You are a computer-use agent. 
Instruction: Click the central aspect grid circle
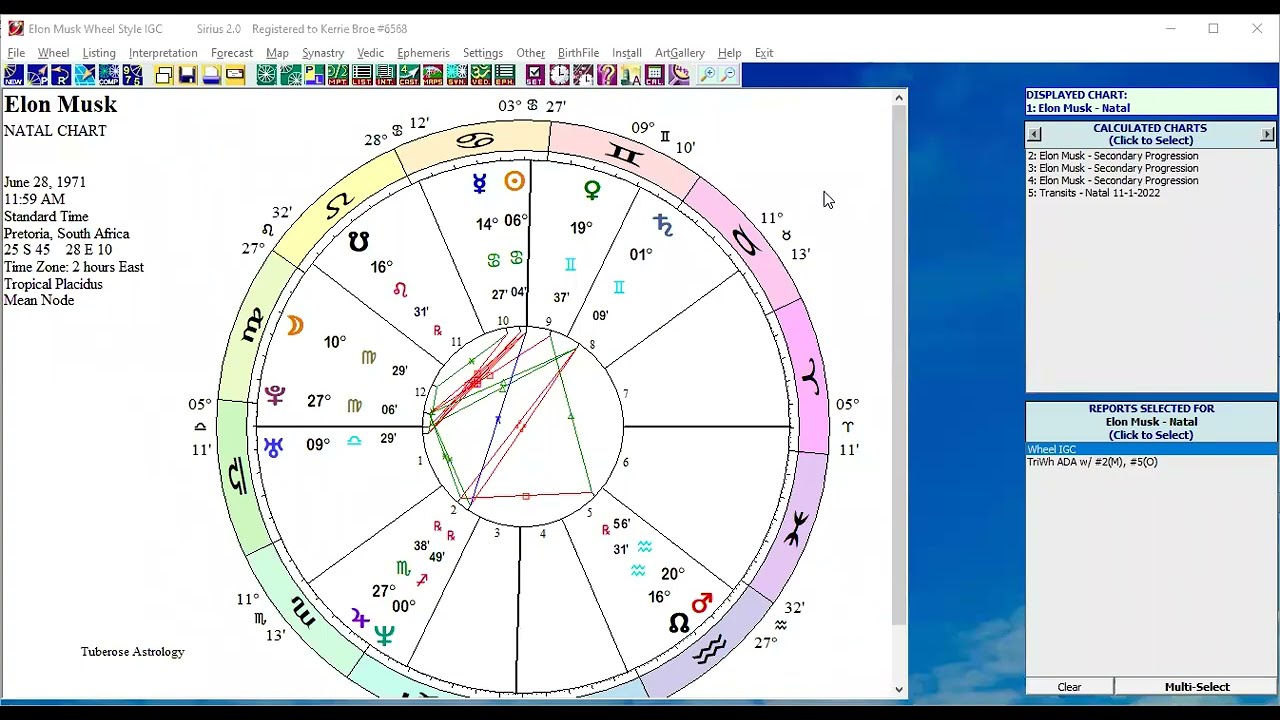pyautogui.click(x=524, y=426)
